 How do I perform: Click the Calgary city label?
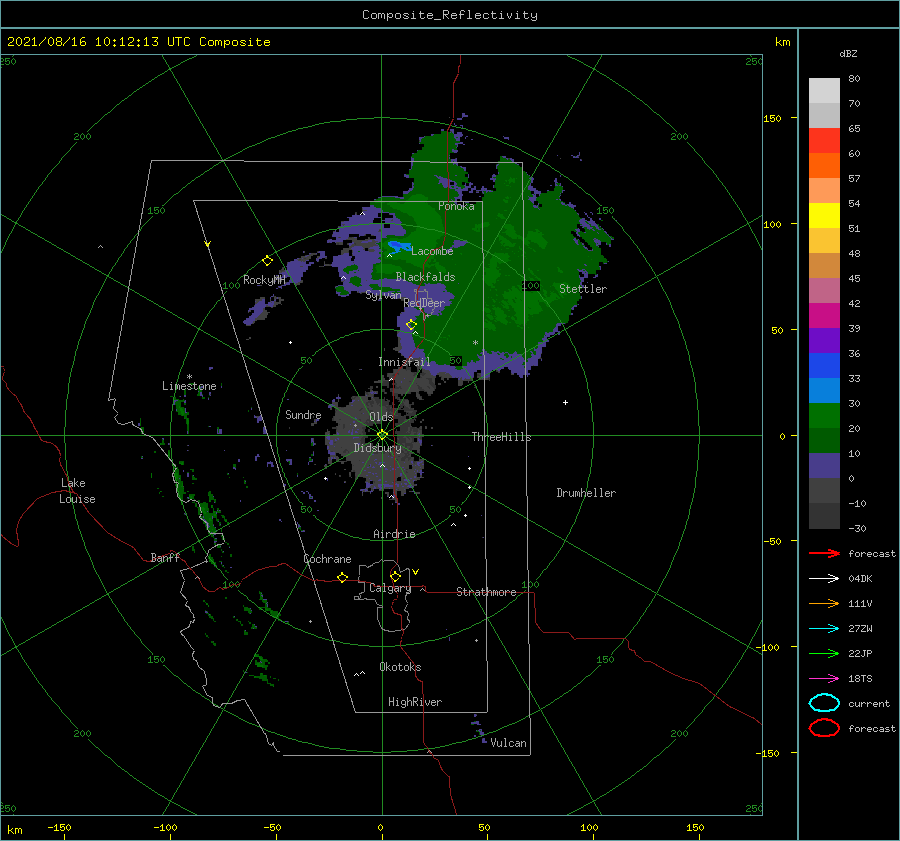(x=390, y=588)
